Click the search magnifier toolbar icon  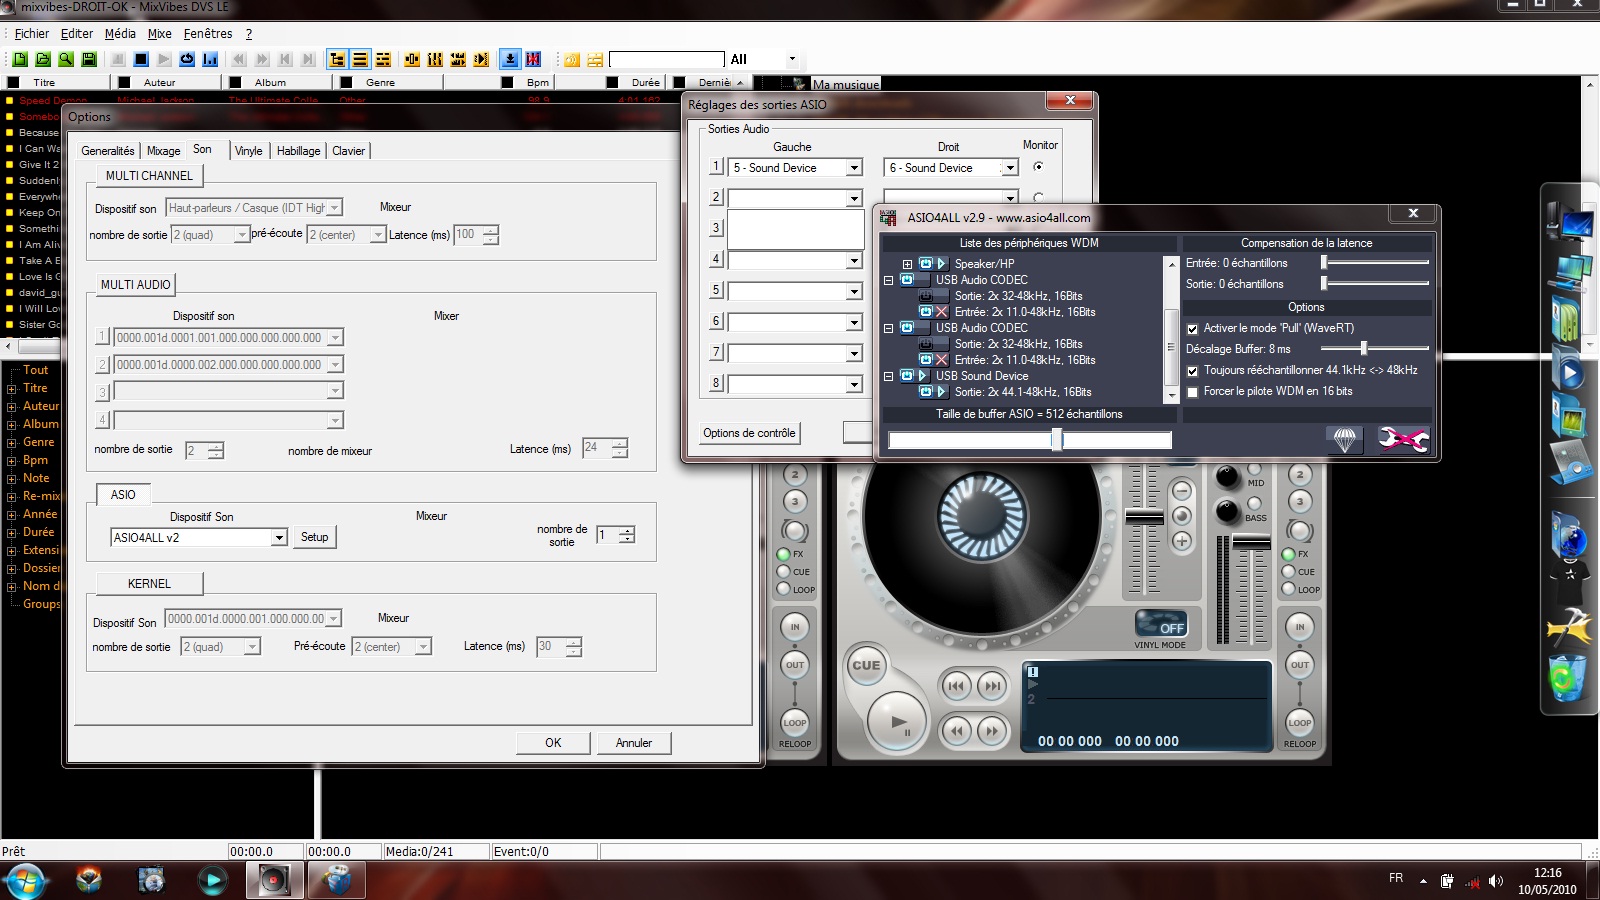point(66,60)
